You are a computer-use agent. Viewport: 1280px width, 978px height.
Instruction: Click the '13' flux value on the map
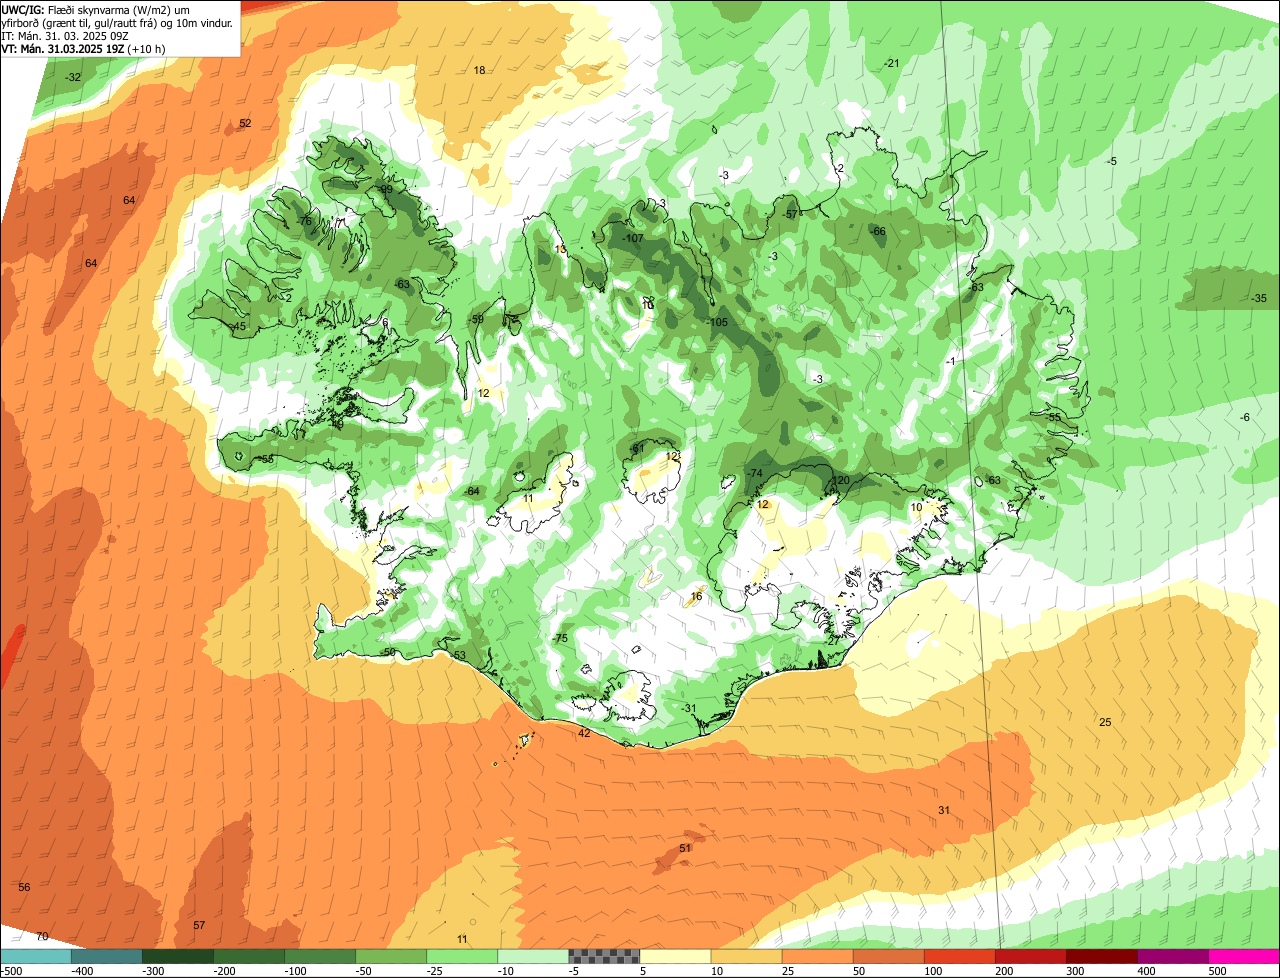point(560,249)
